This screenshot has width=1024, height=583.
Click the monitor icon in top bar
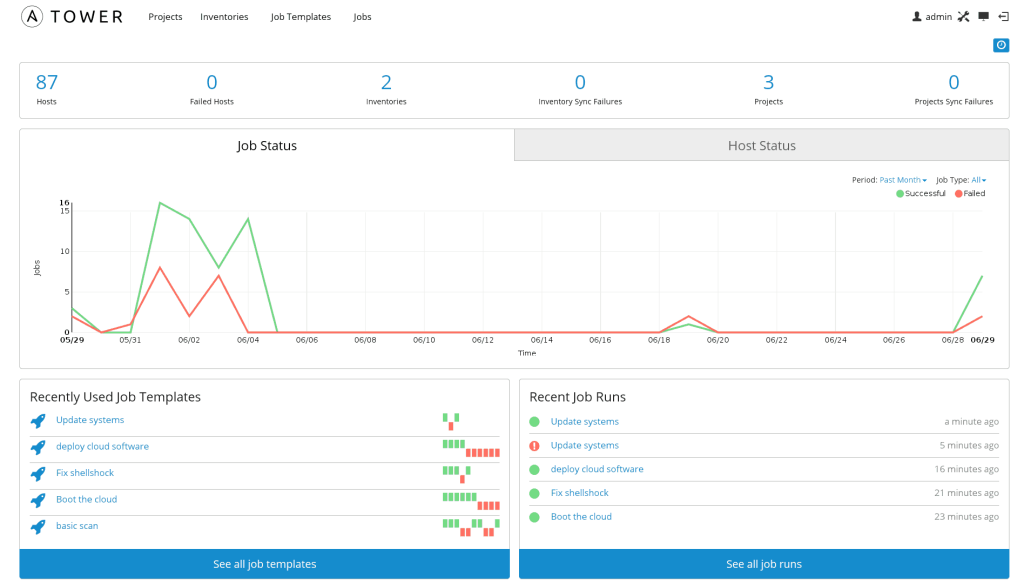[984, 17]
